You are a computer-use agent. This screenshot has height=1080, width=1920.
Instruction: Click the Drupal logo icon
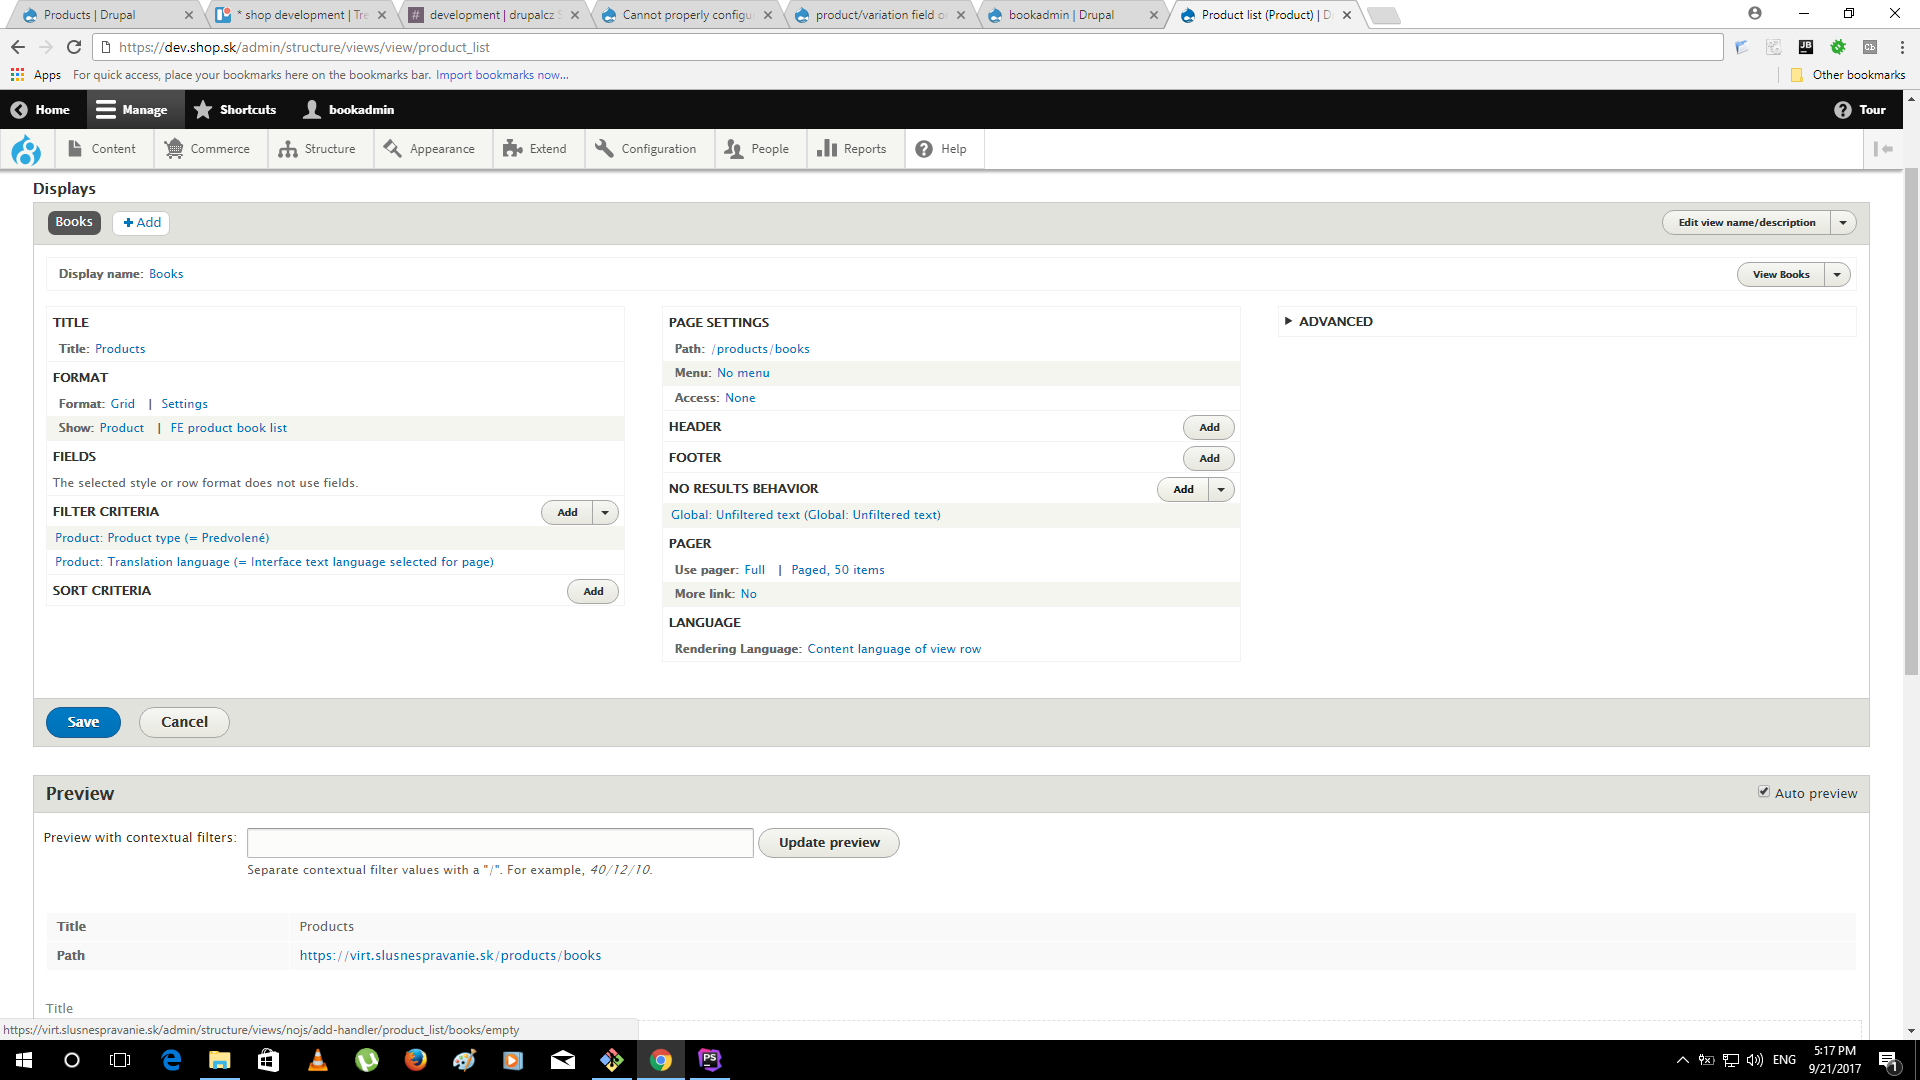[26, 149]
